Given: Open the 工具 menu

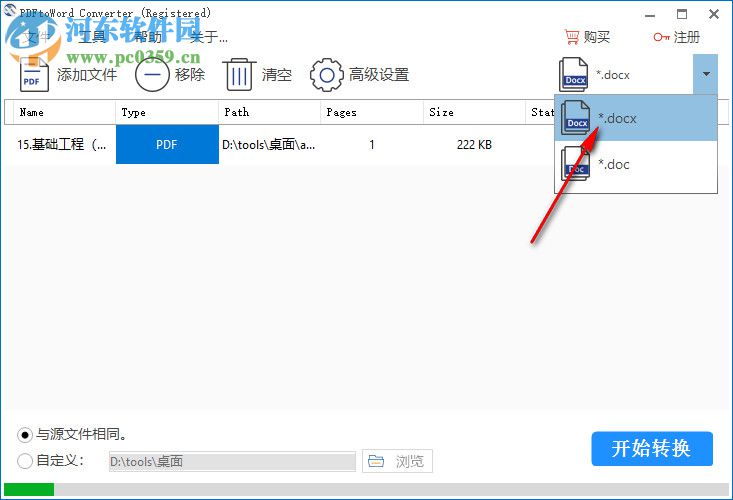Looking at the screenshot, I should (x=93, y=37).
